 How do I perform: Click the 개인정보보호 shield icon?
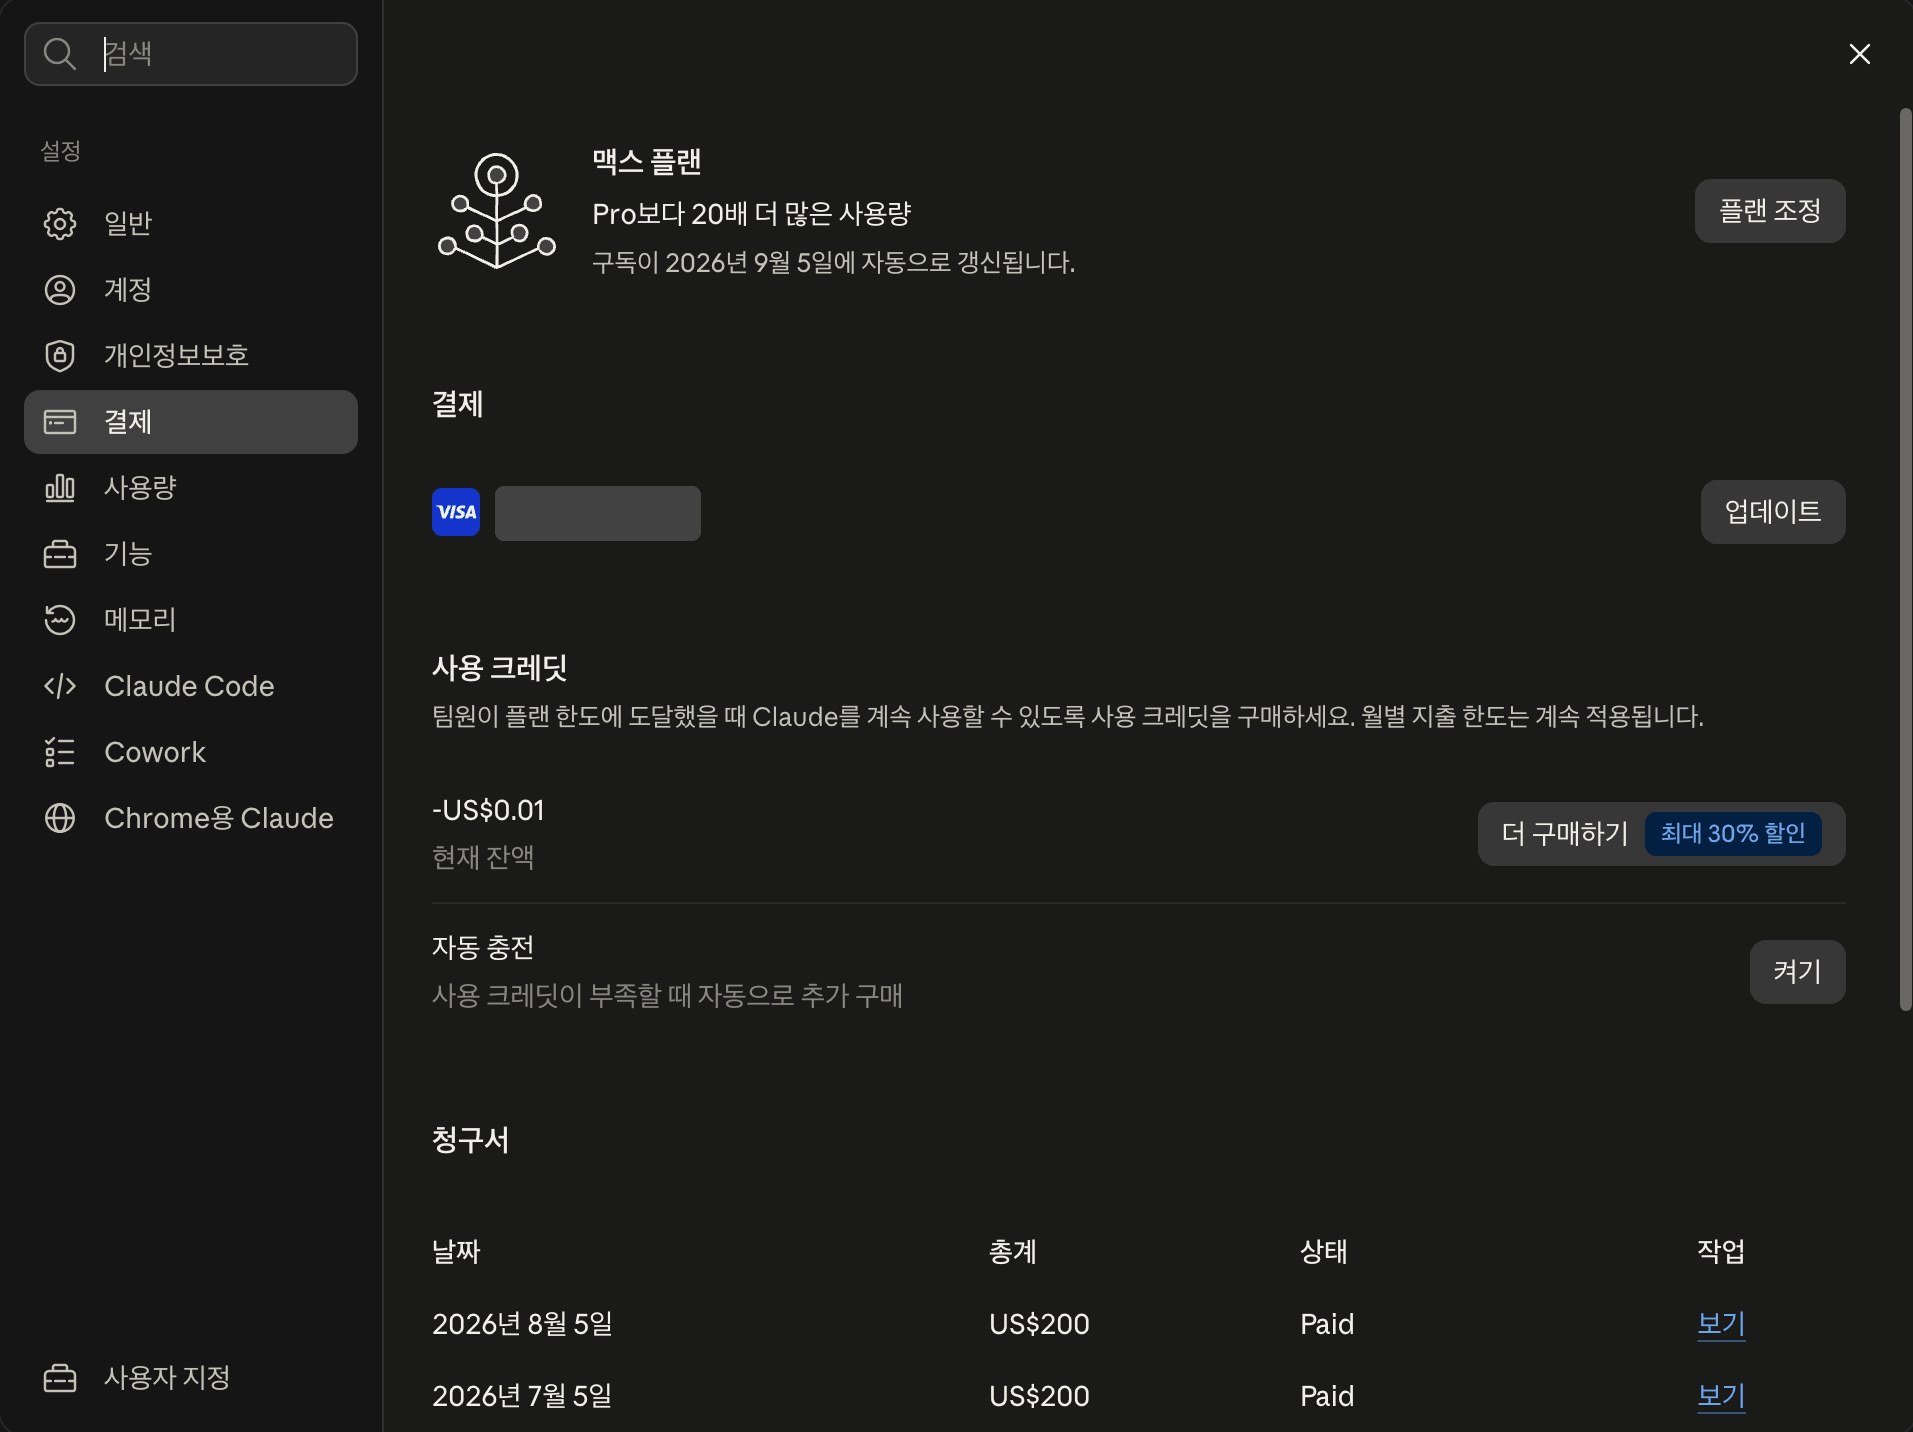[60, 355]
